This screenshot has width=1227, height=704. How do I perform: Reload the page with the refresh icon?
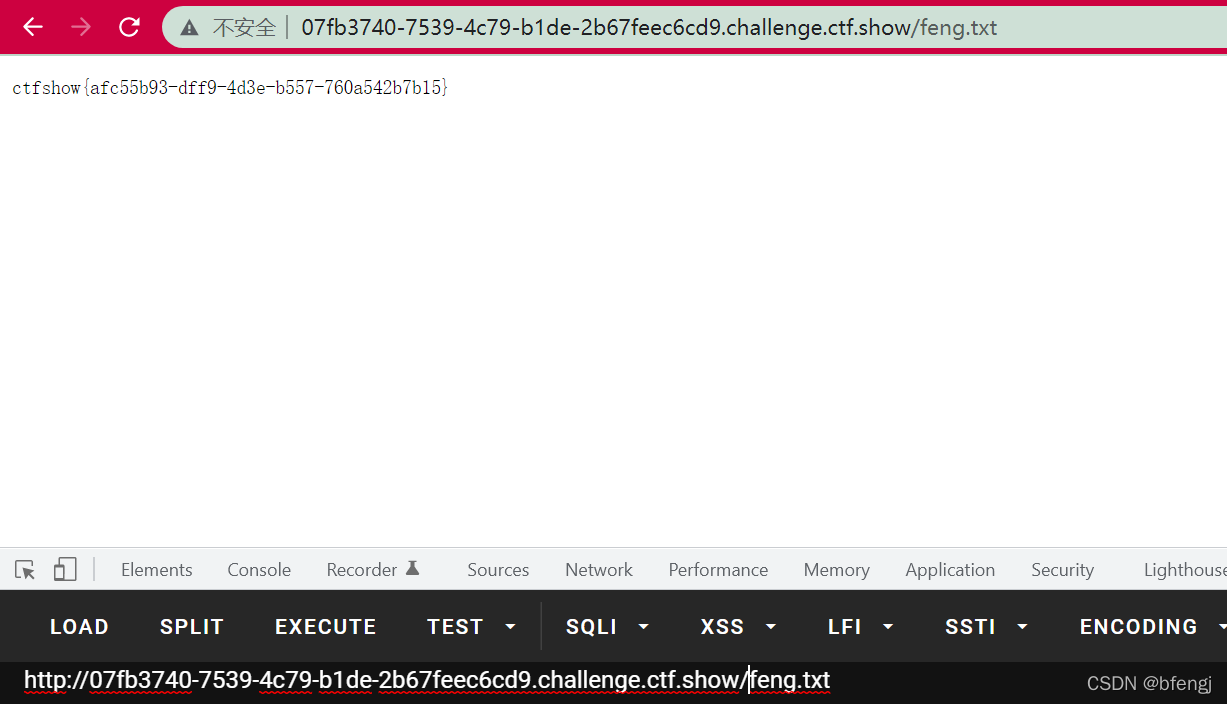coord(129,27)
